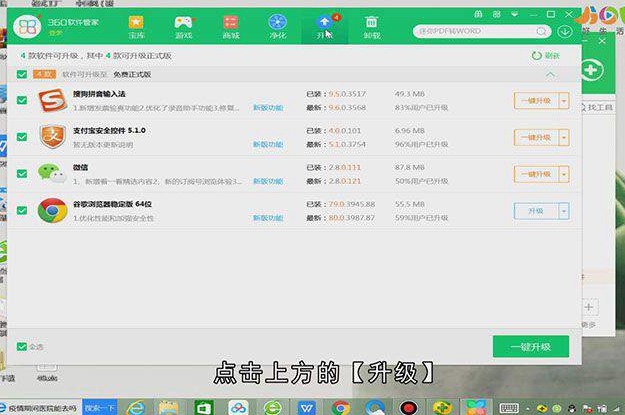
Task: Click 一键升级 for 微信
Action: (x=536, y=174)
